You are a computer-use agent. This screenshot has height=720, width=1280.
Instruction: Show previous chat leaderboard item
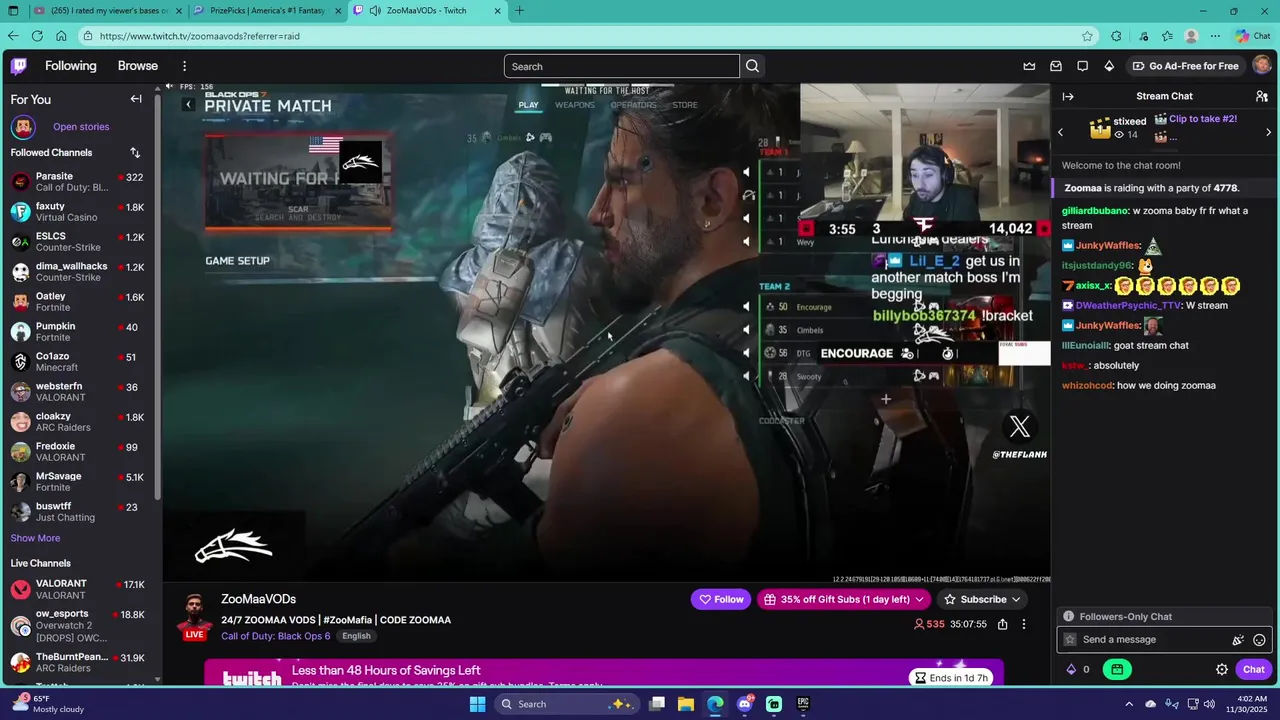tap(1061, 132)
